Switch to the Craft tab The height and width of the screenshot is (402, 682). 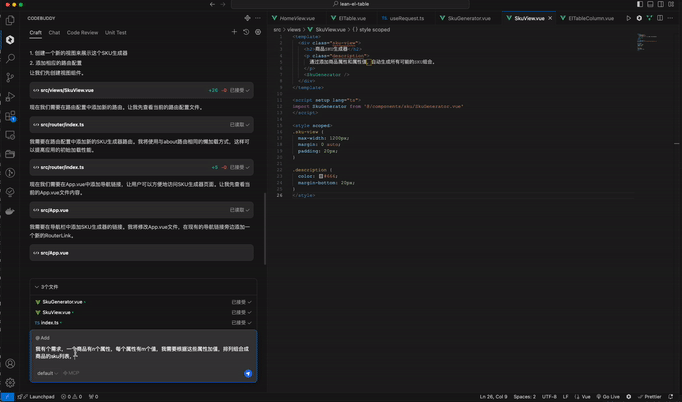click(36, 33)
